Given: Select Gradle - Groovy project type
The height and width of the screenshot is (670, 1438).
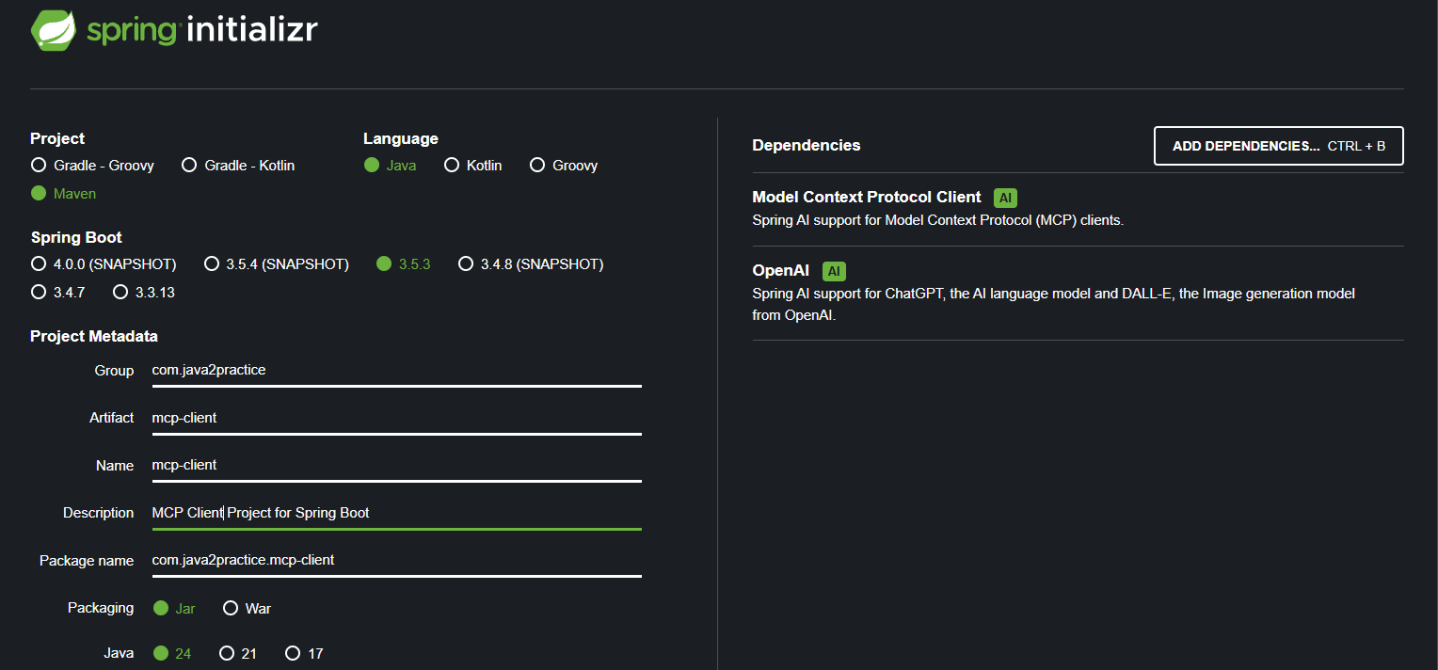Looking at the screenshot, I should point(39,165).
